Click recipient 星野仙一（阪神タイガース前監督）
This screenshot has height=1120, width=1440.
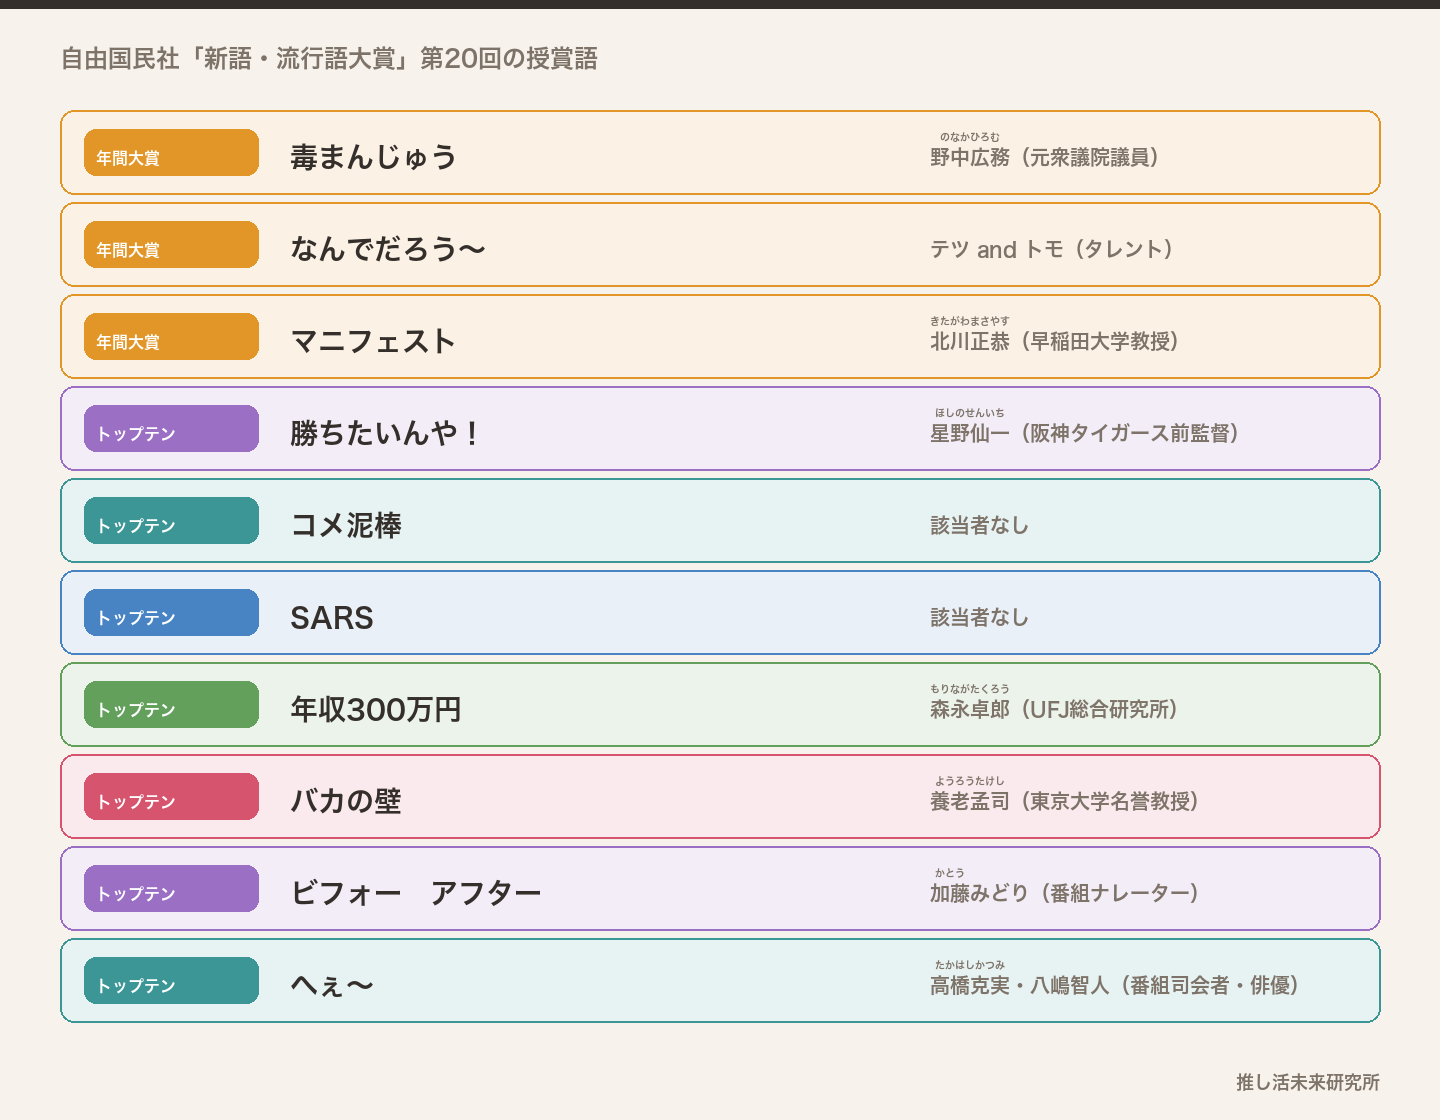tap(1085, 433)
